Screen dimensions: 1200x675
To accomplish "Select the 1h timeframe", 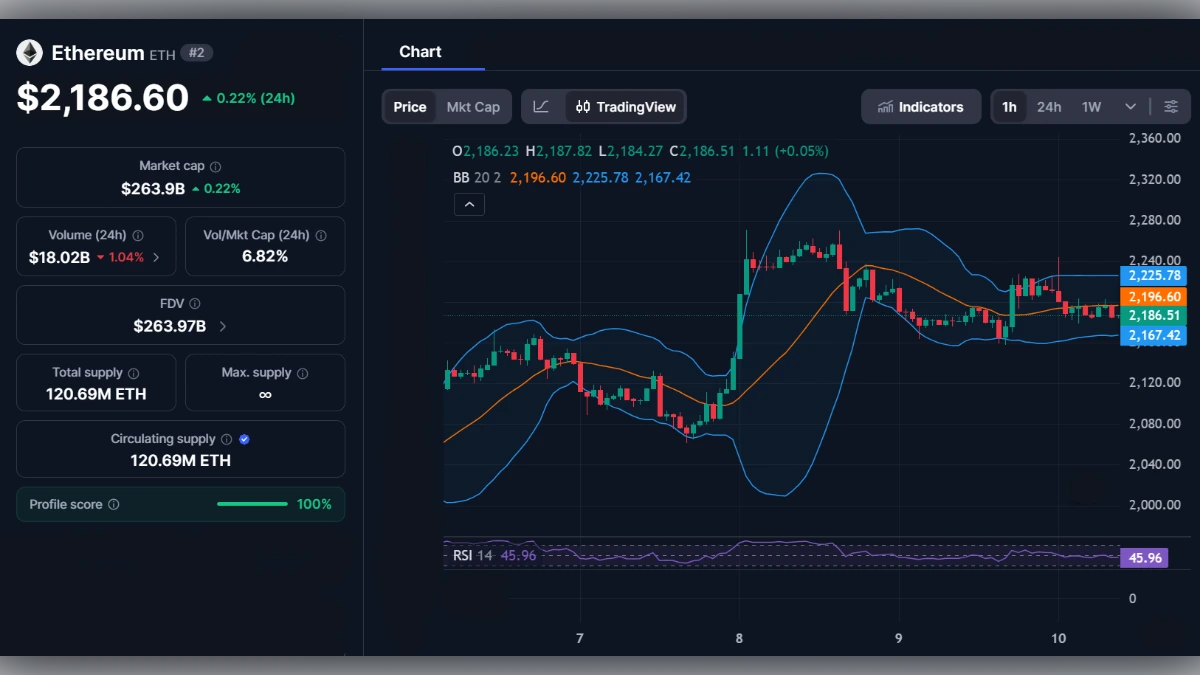I will [1008, 106].
